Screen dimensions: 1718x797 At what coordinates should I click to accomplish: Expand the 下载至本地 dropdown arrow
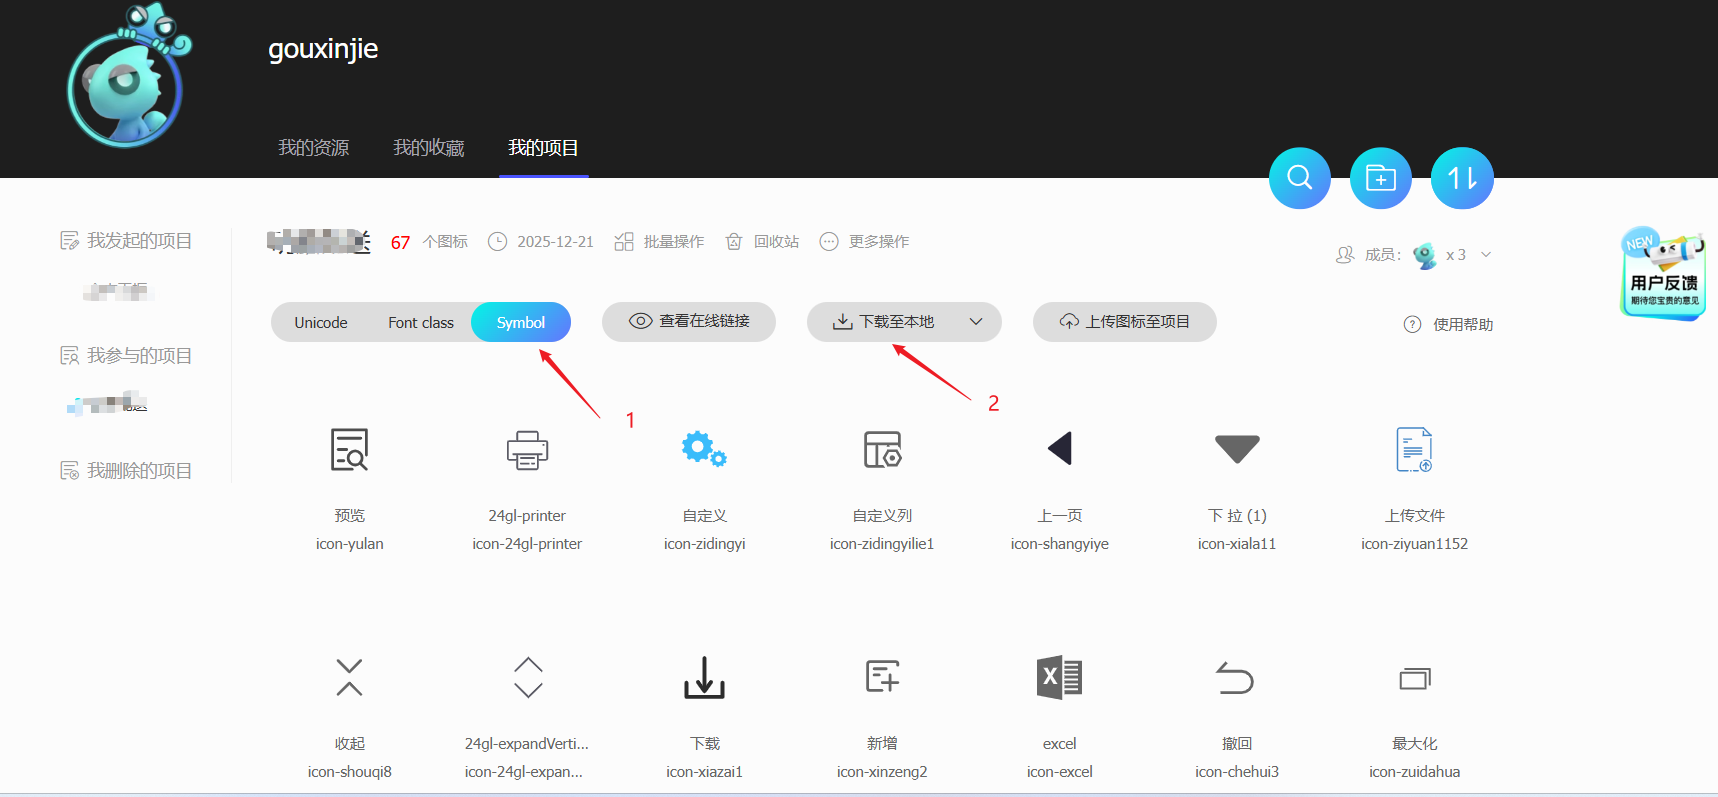pyautogui.click(x=976, y=322)
